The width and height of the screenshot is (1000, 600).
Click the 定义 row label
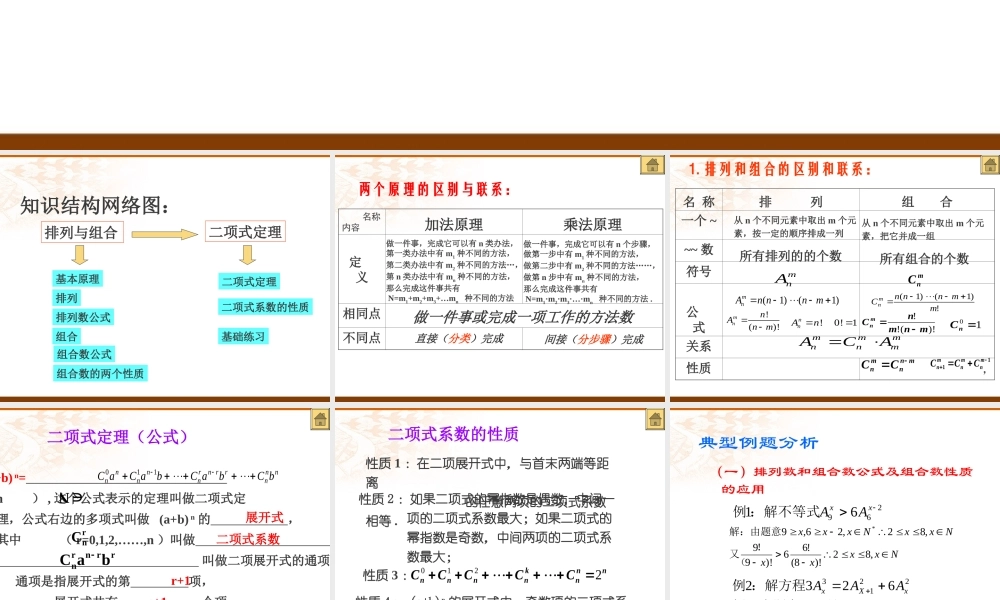pyautogui.click(x=361, y=269)
